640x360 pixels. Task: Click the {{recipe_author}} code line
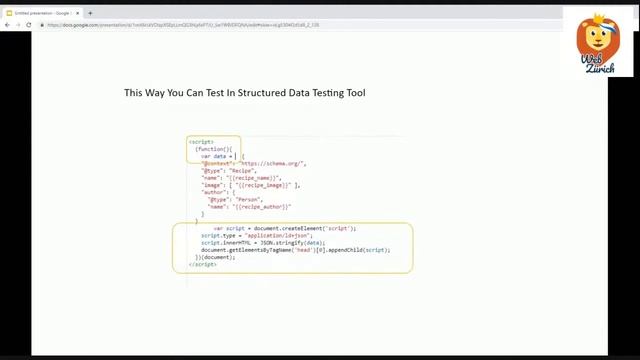(x=249, y=207)
